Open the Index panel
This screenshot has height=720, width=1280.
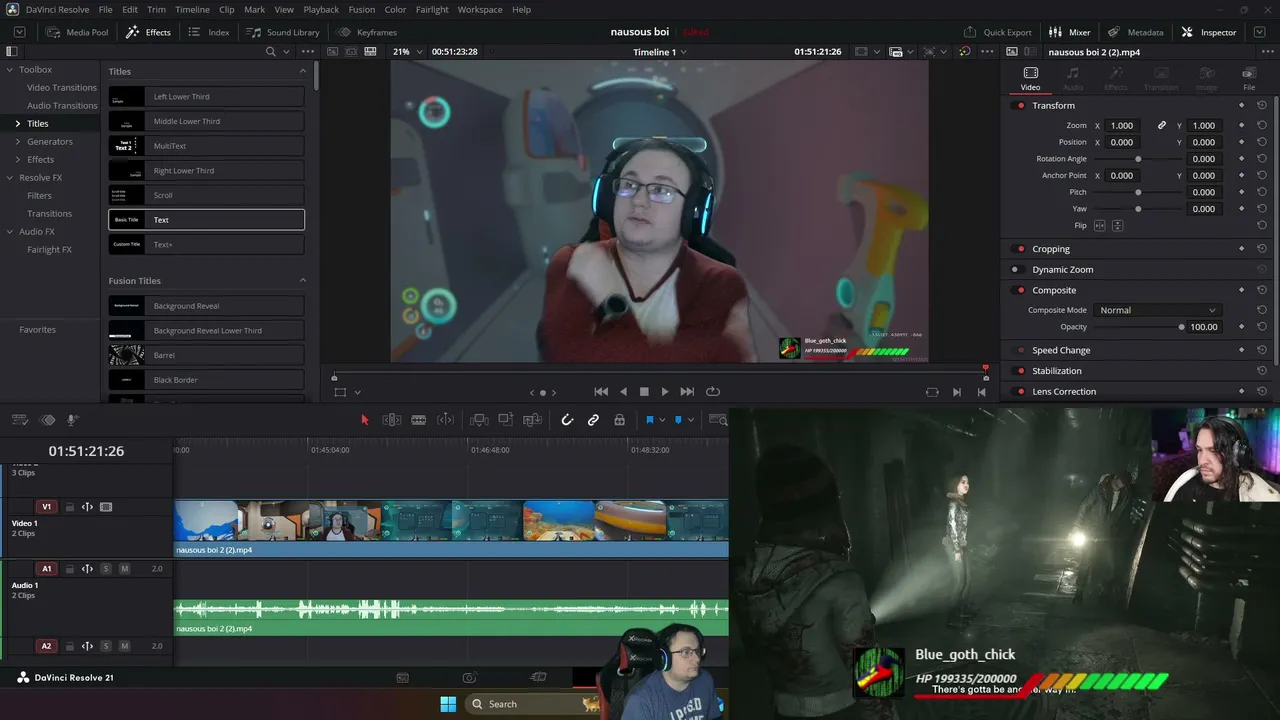[209, 32]
